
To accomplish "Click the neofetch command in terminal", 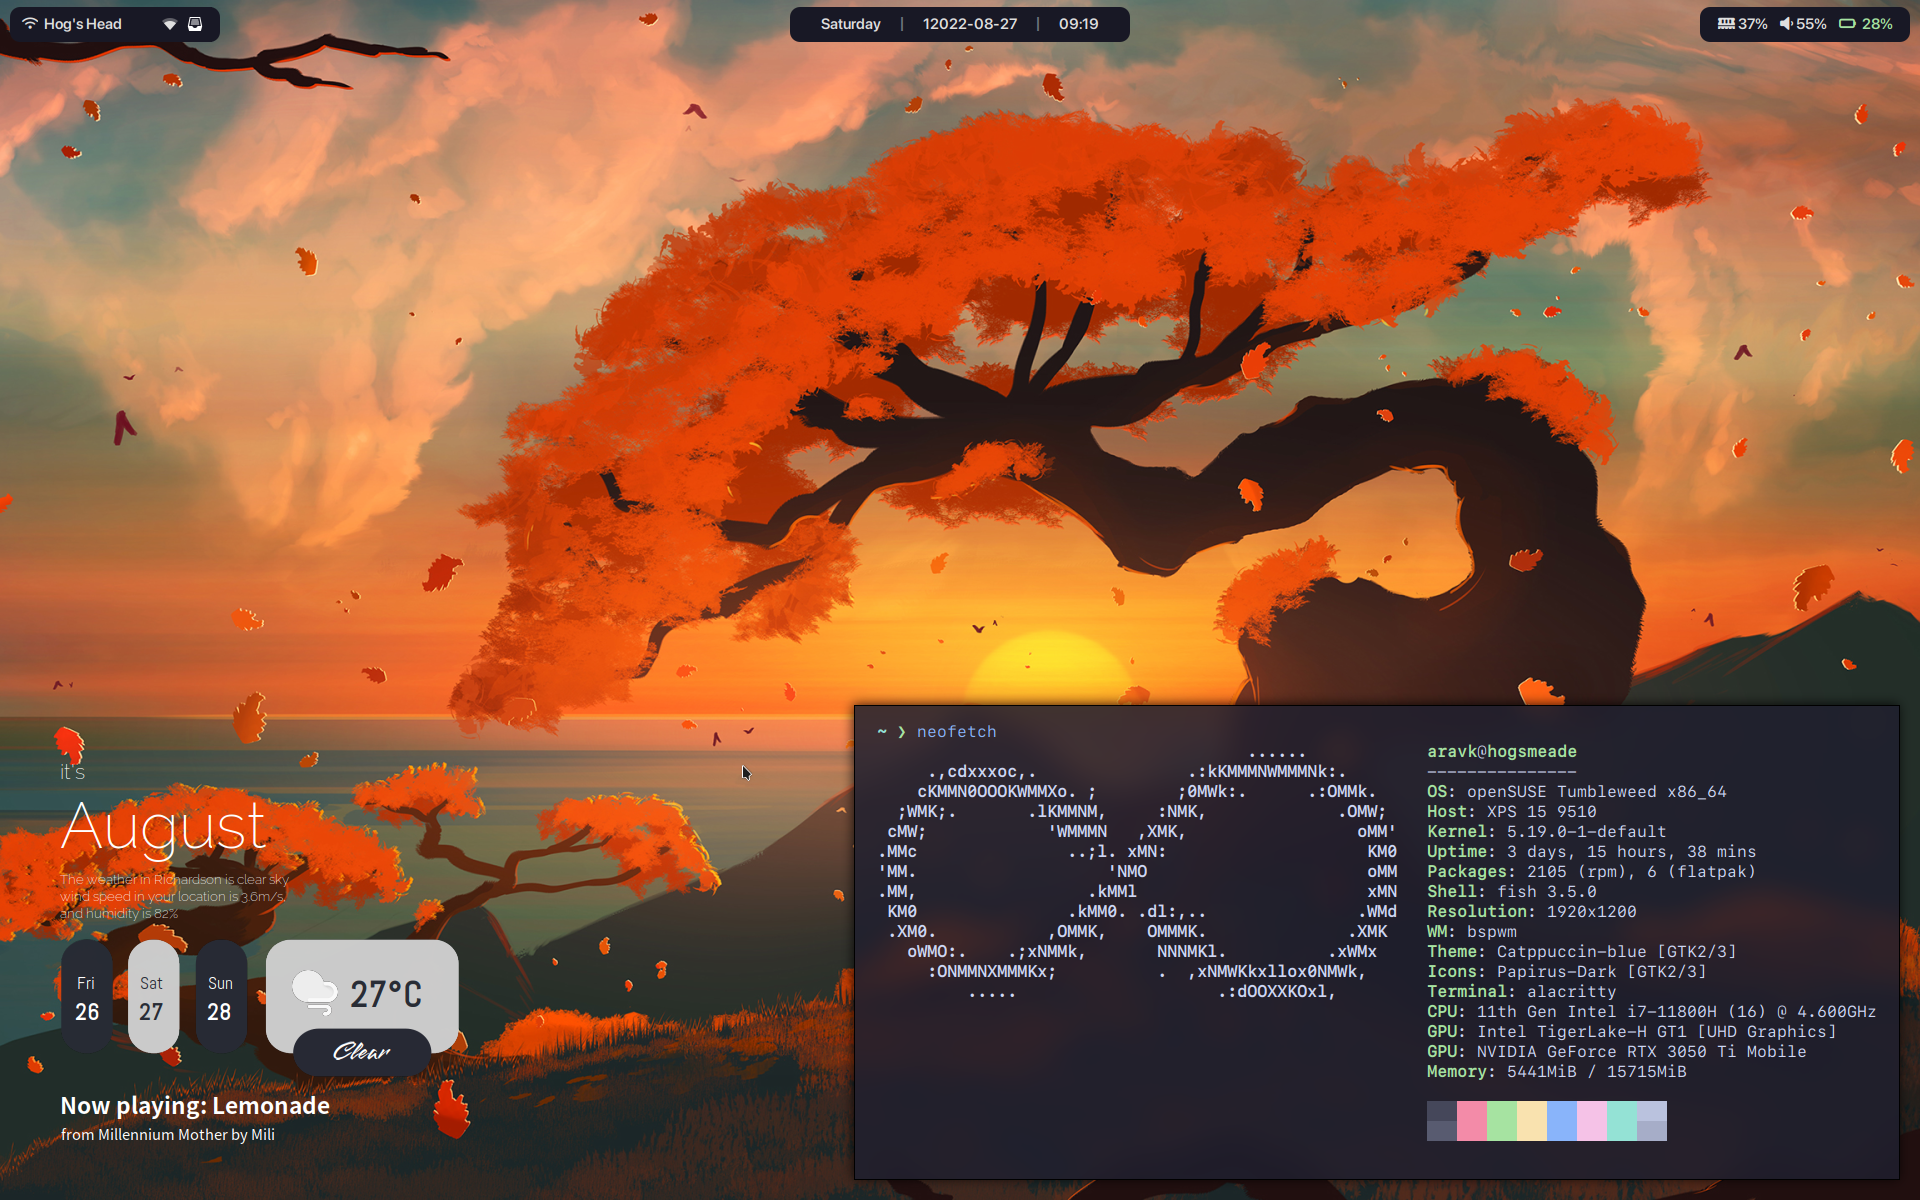I will (957, 732).
